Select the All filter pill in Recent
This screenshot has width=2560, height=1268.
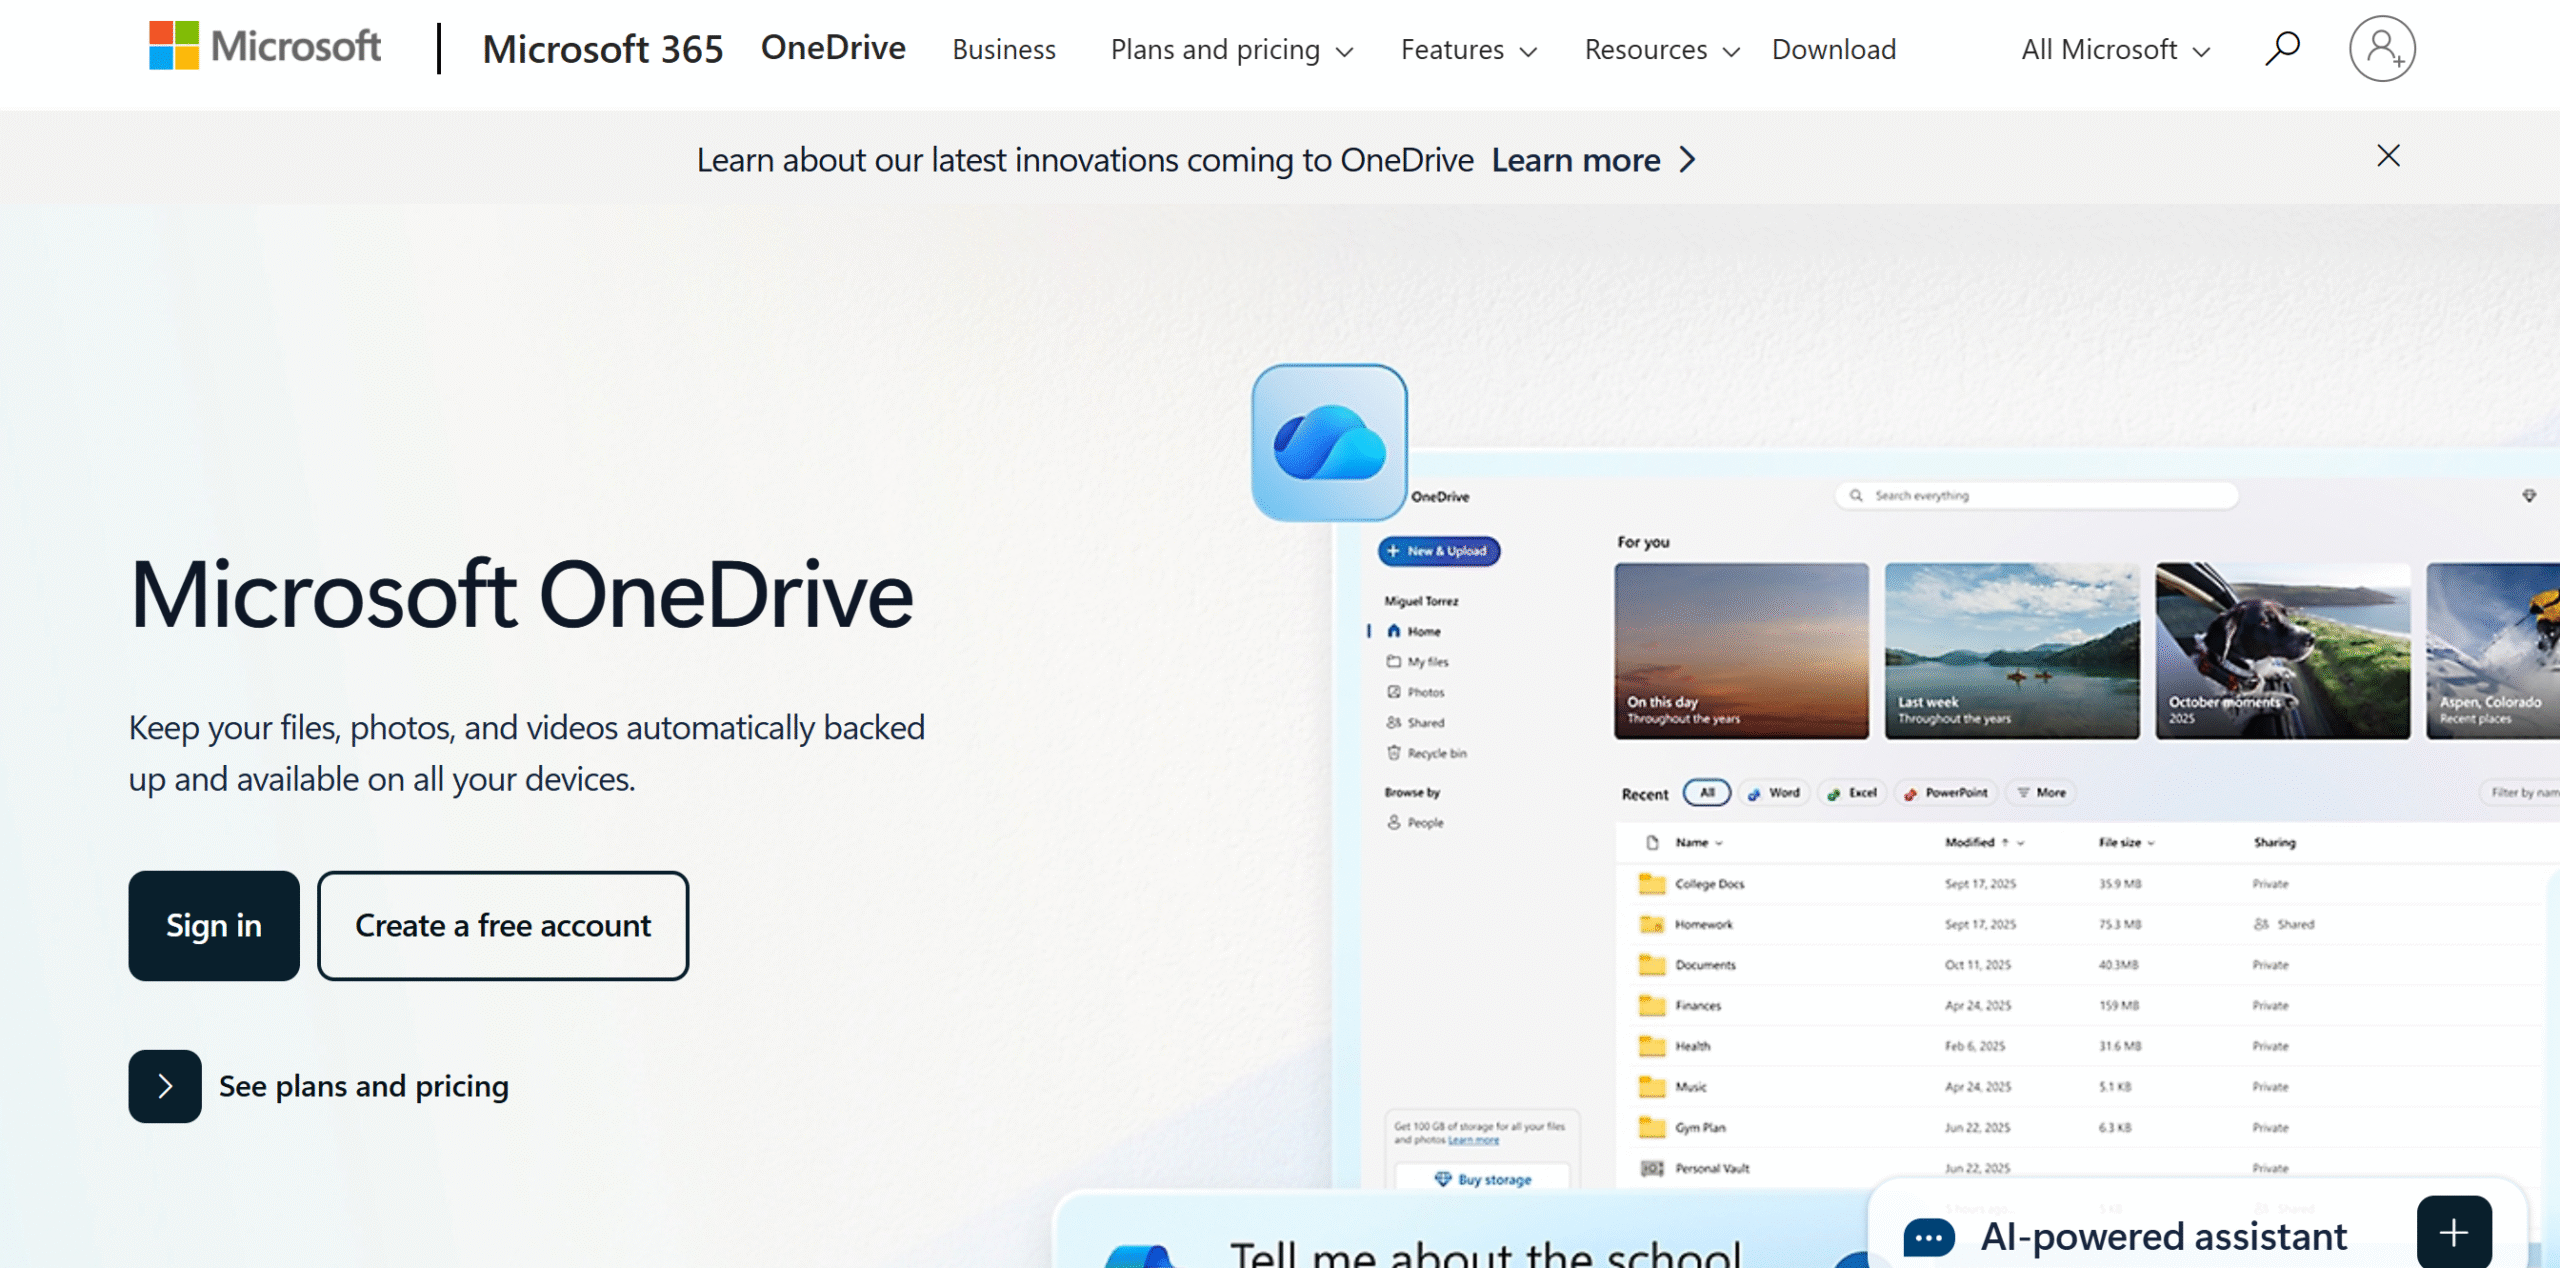[1707, 792]
